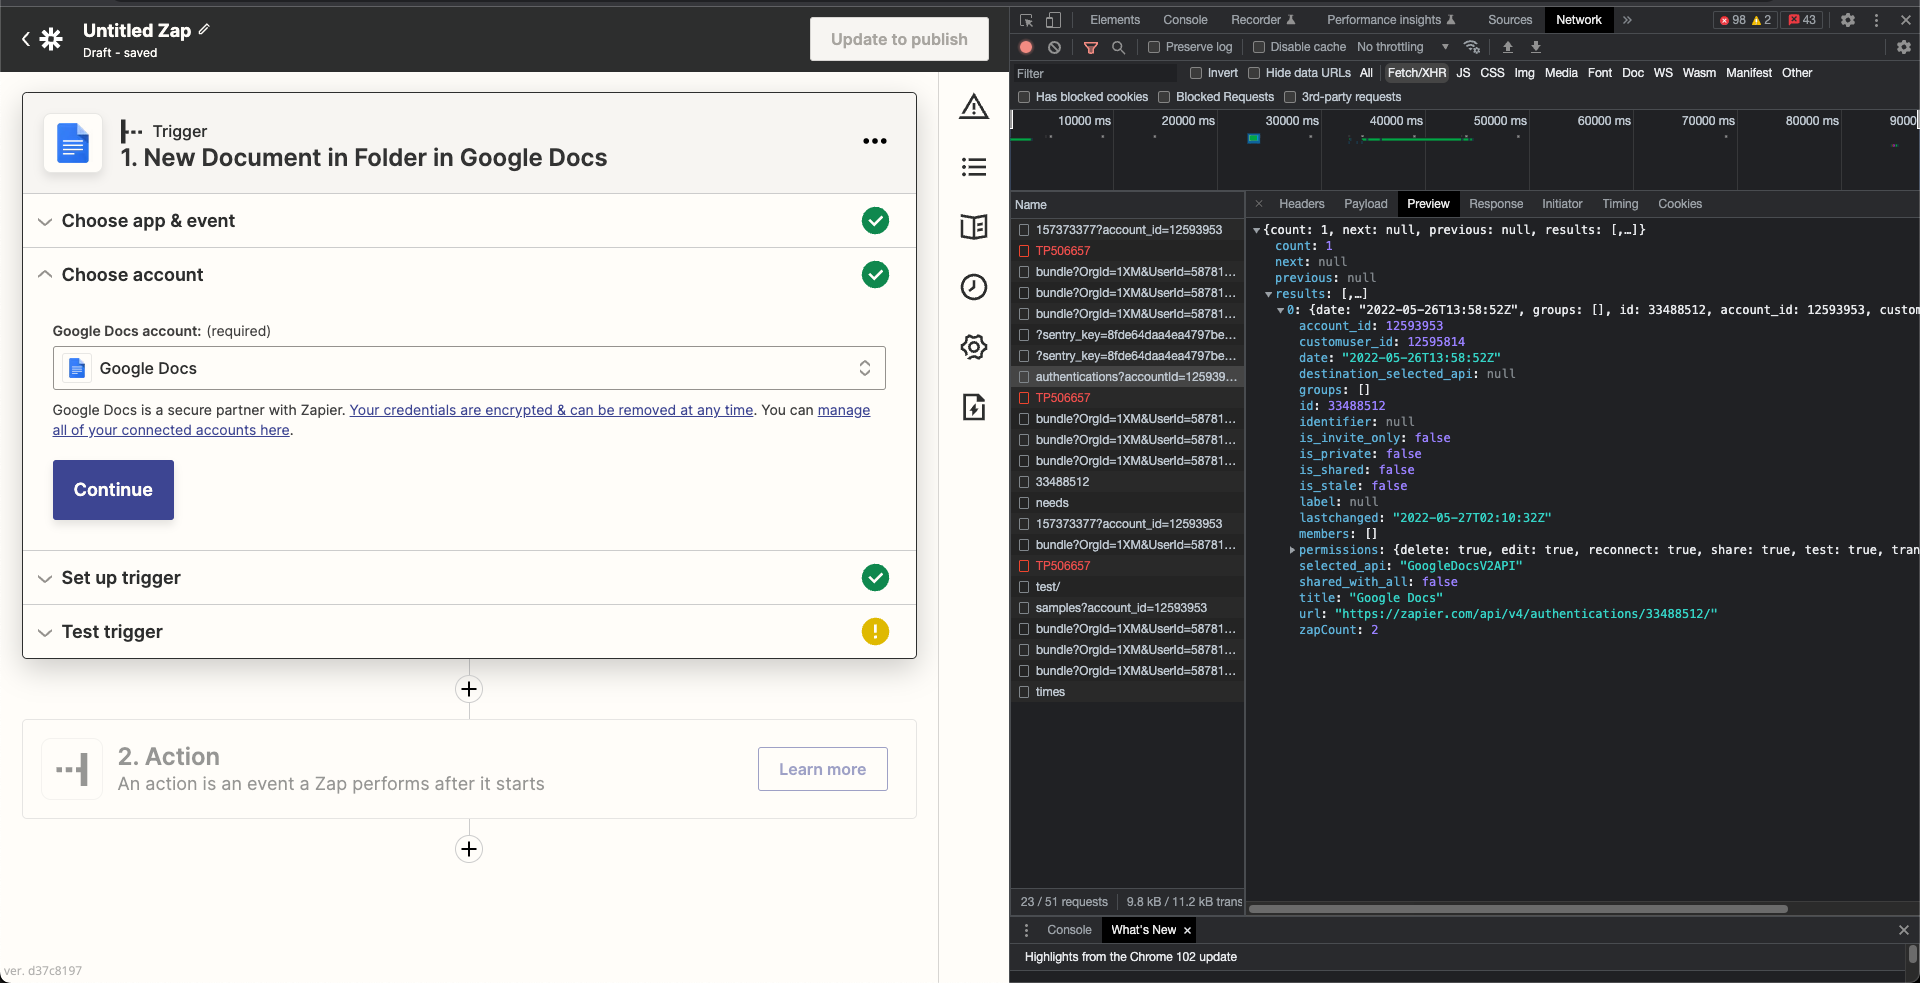The width and height of the screenshot is (1920, 983).
Task: Expand Choose app & event section
Action: click(x=469, y=221)
